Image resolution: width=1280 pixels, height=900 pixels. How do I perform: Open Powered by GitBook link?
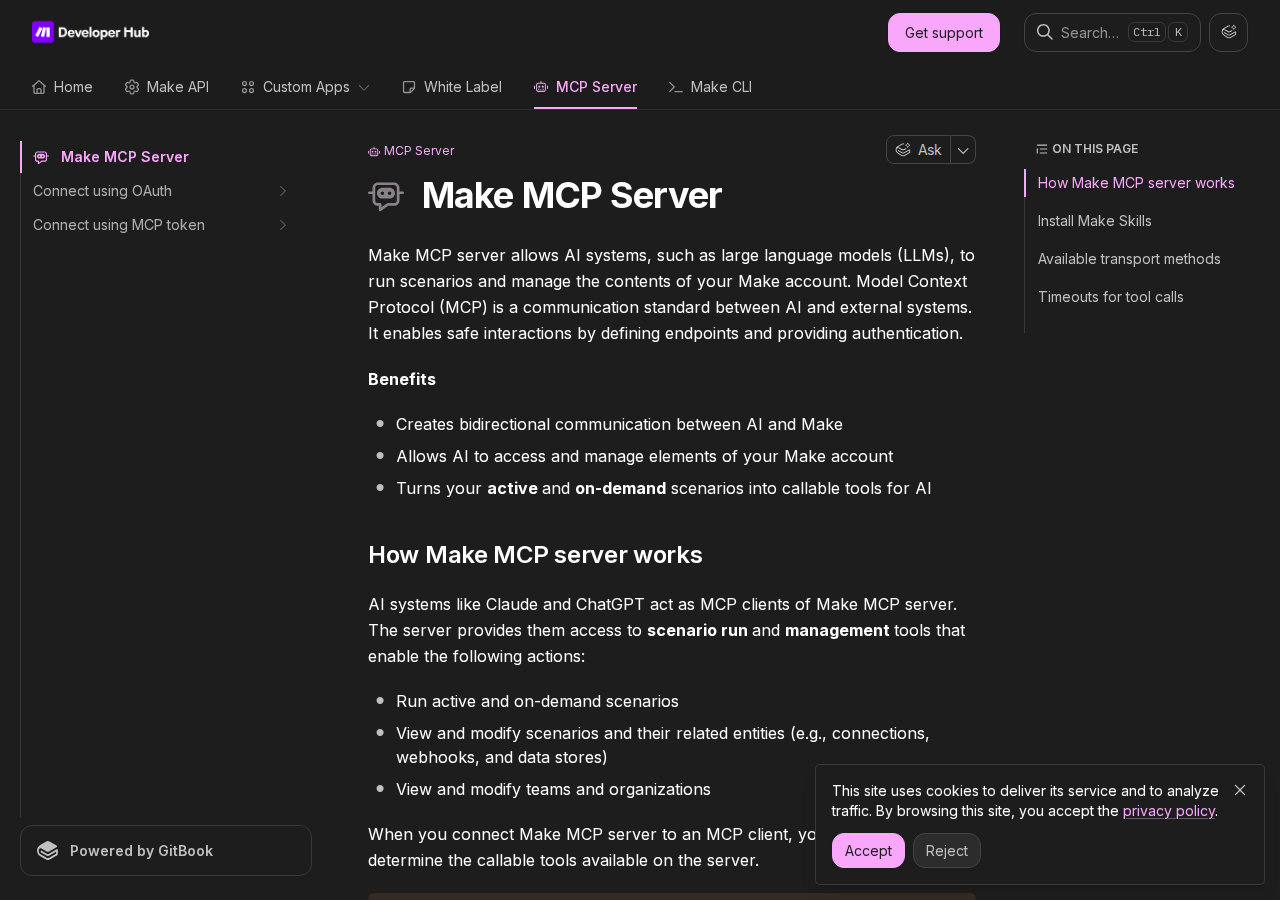[x=166, y=851]
